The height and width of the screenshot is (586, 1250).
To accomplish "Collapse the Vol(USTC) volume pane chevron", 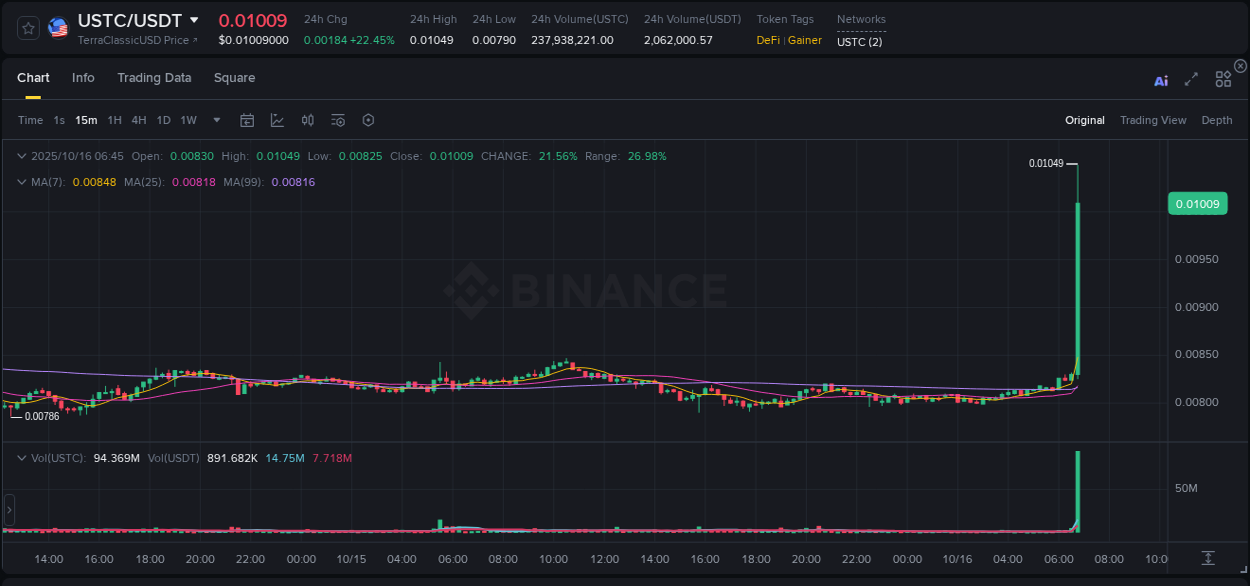I will tap(21, 457).
